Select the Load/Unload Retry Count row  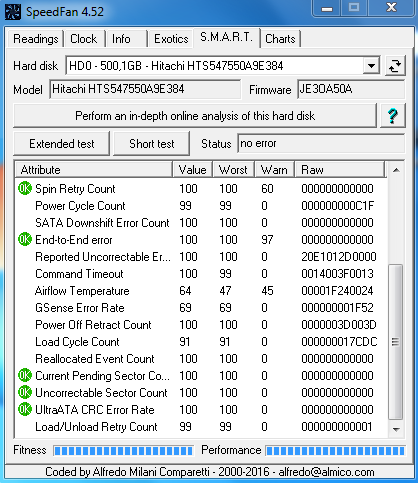coord(201,427)
